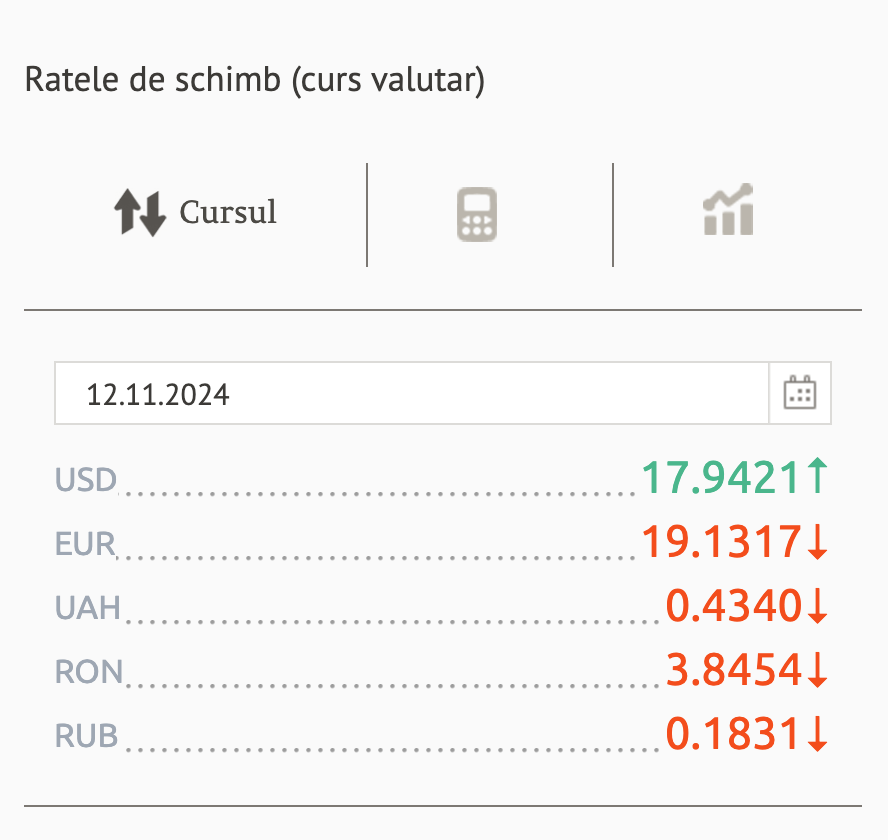The height and width of the screenshot is (840, 888).
Task: Click the red down arrow beside EUR rate
Action: point(817,542)
